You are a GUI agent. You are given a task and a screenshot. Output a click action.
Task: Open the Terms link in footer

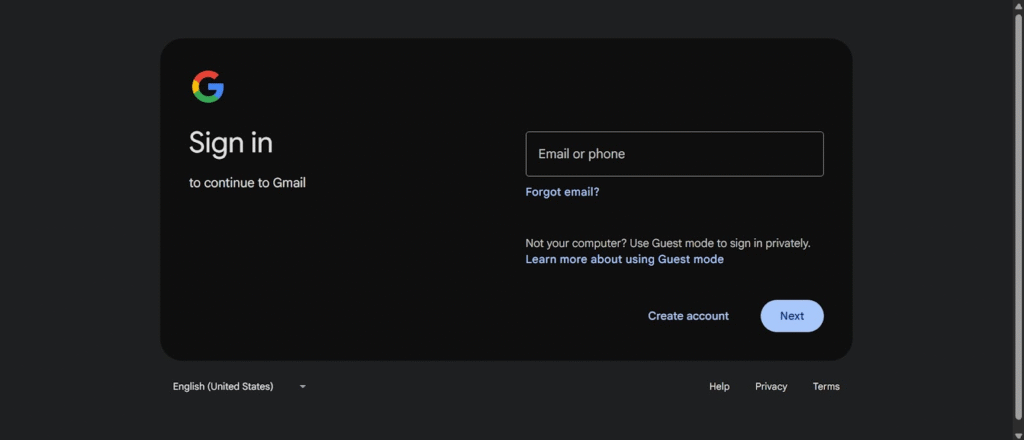tap(825, 386)
